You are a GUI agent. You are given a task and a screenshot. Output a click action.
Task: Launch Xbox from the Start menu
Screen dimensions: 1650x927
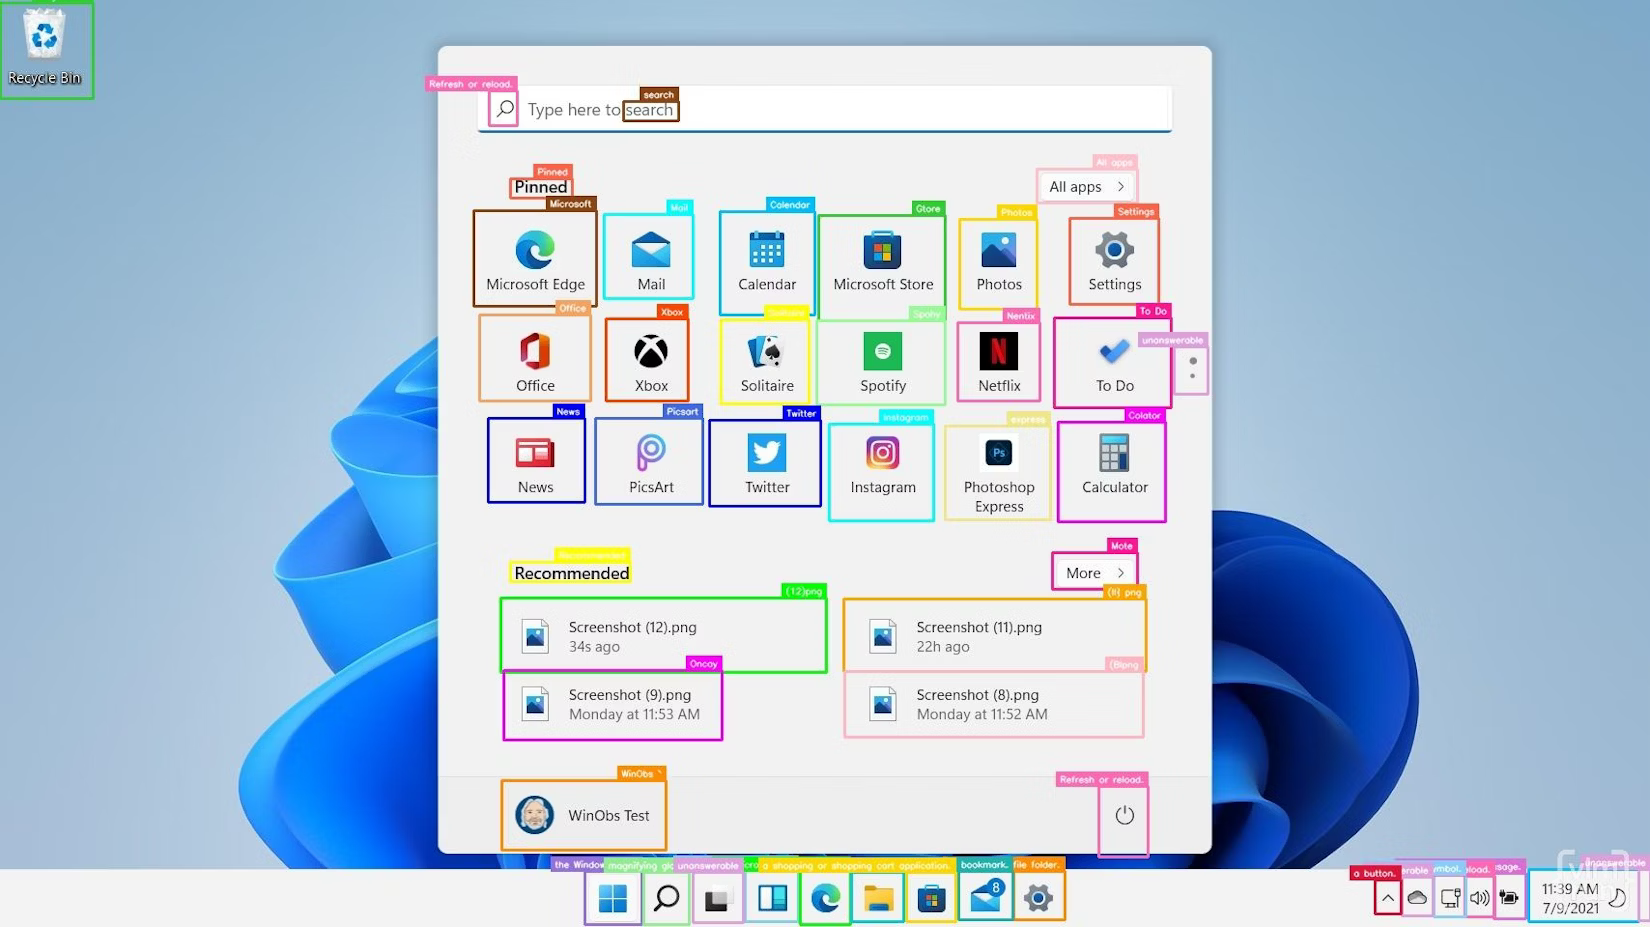tap(650, 361)
